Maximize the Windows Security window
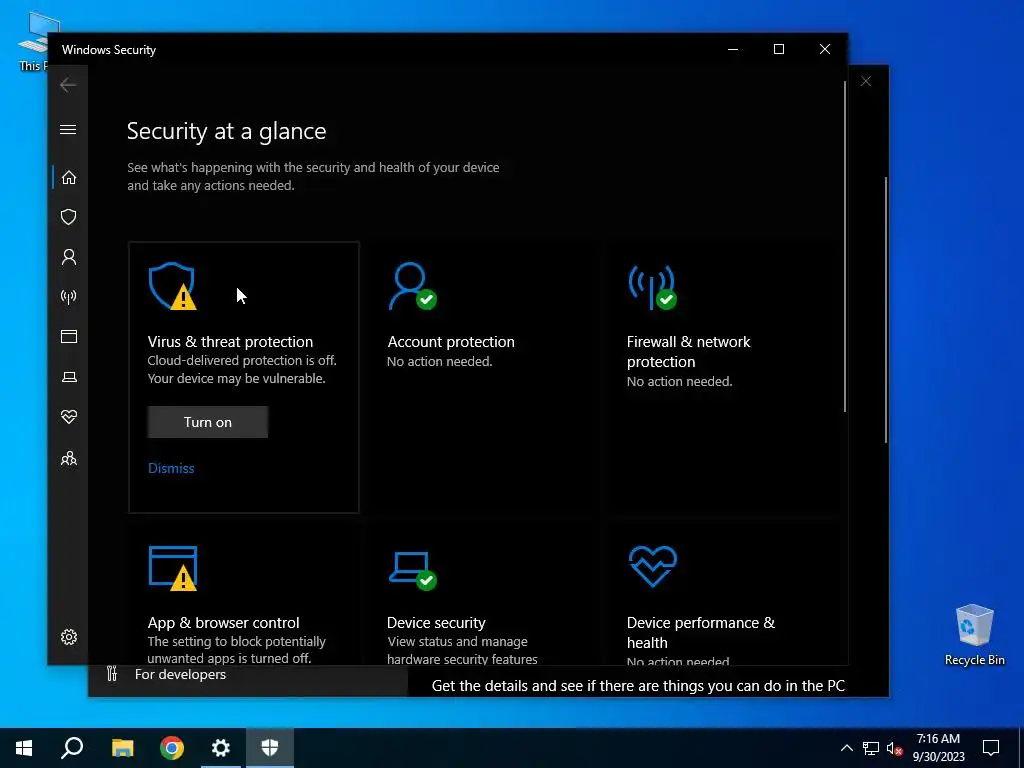The height and width of the screenshot is (768, 1024). tap(778, 49)
